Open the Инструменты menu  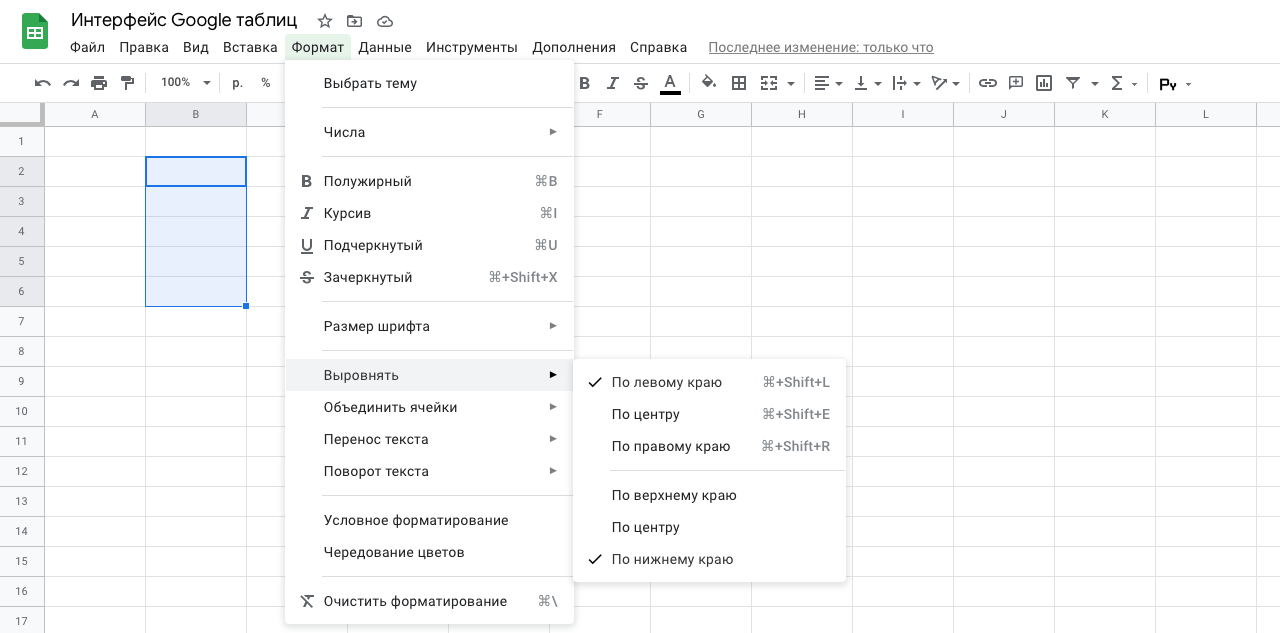472,47
